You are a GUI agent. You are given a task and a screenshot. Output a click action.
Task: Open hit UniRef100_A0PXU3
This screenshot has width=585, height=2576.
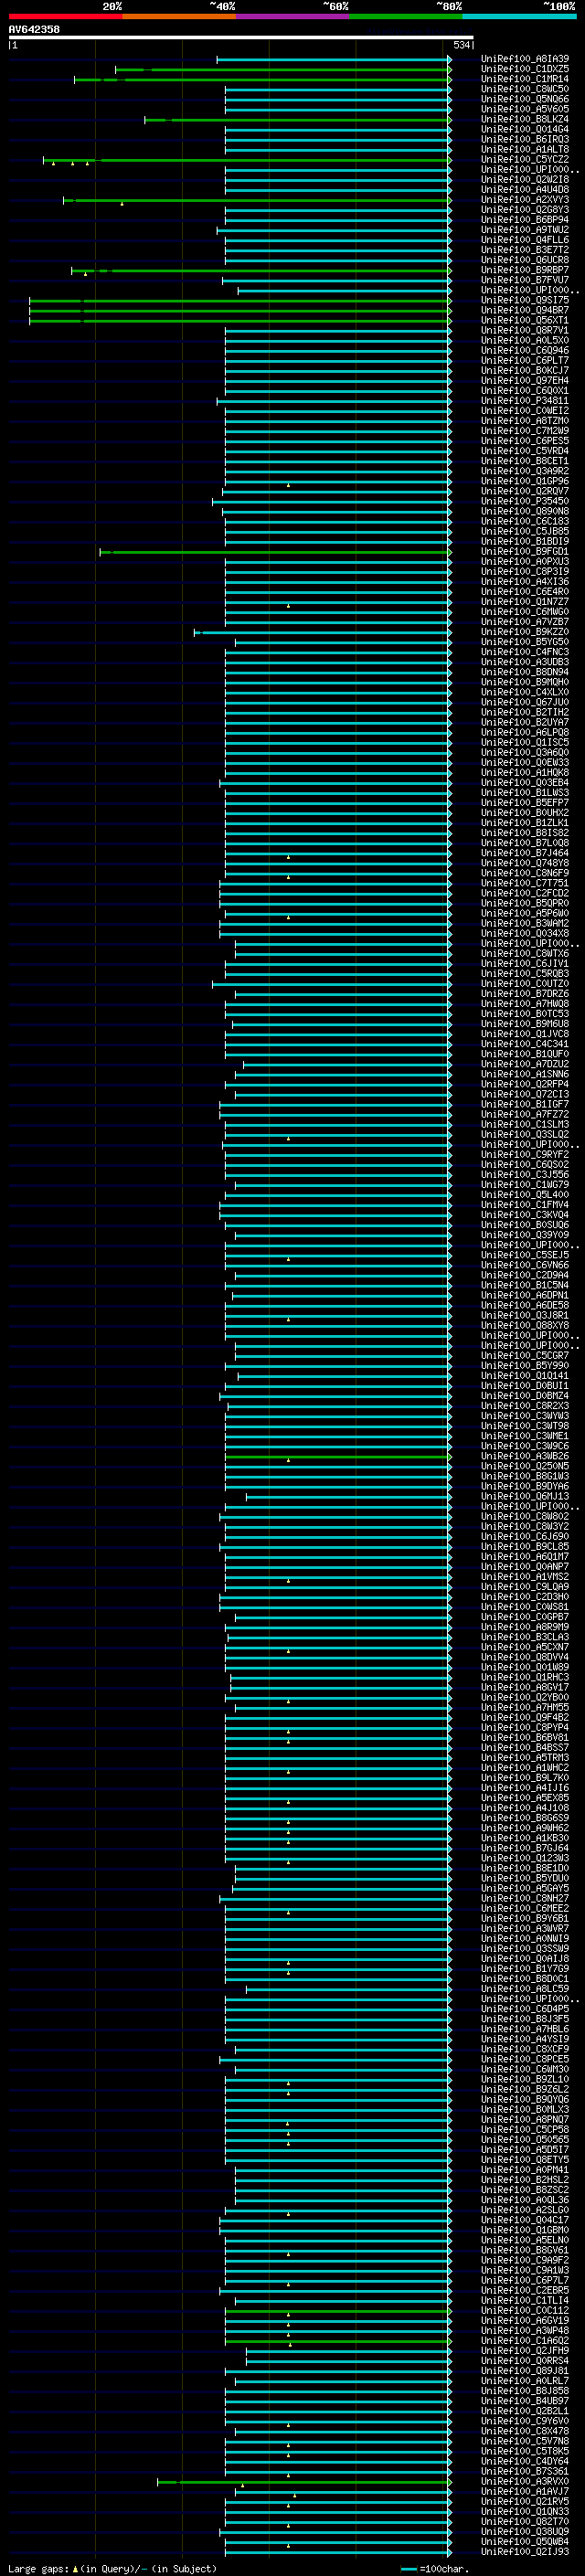click(525, 562)
